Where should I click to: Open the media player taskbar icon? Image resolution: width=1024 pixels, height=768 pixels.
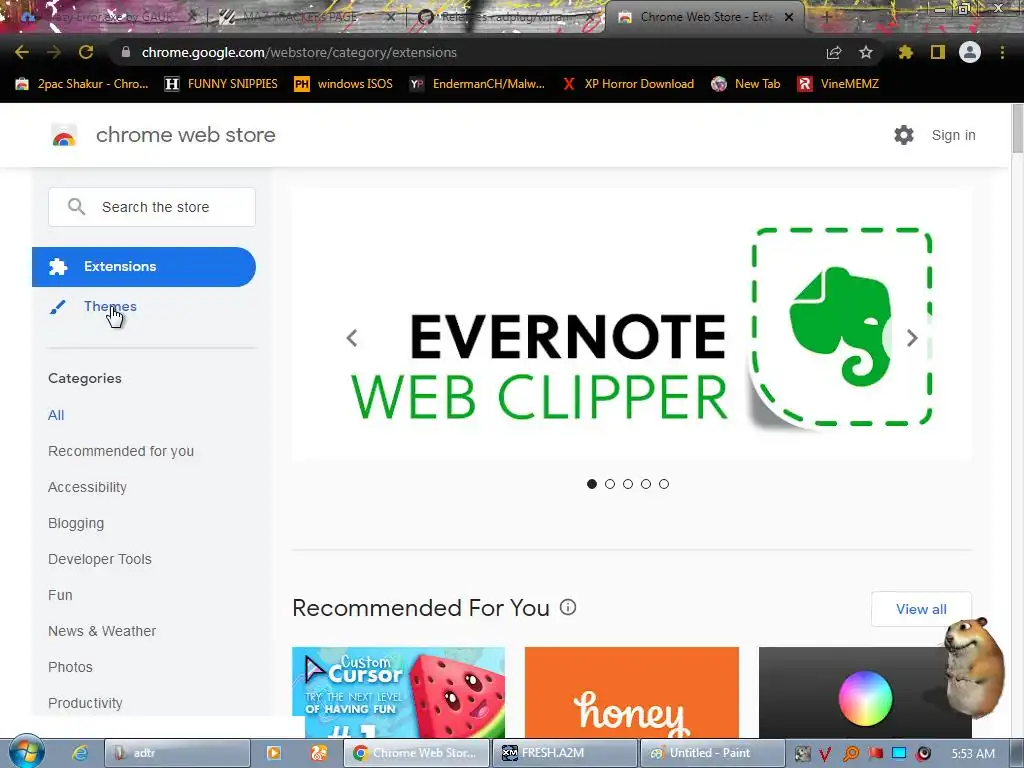pos(274,753)
